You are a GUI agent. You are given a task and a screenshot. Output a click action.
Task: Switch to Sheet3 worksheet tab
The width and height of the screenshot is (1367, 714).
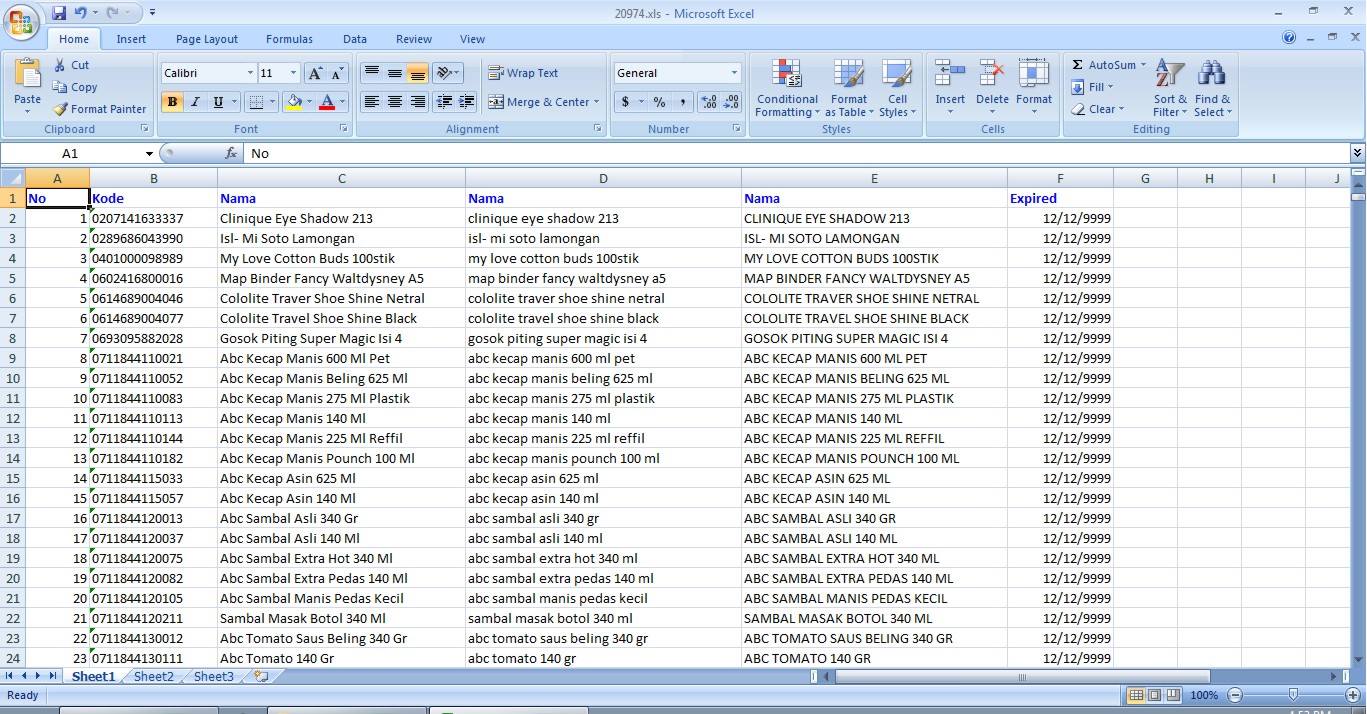click(x=213, y=677)
